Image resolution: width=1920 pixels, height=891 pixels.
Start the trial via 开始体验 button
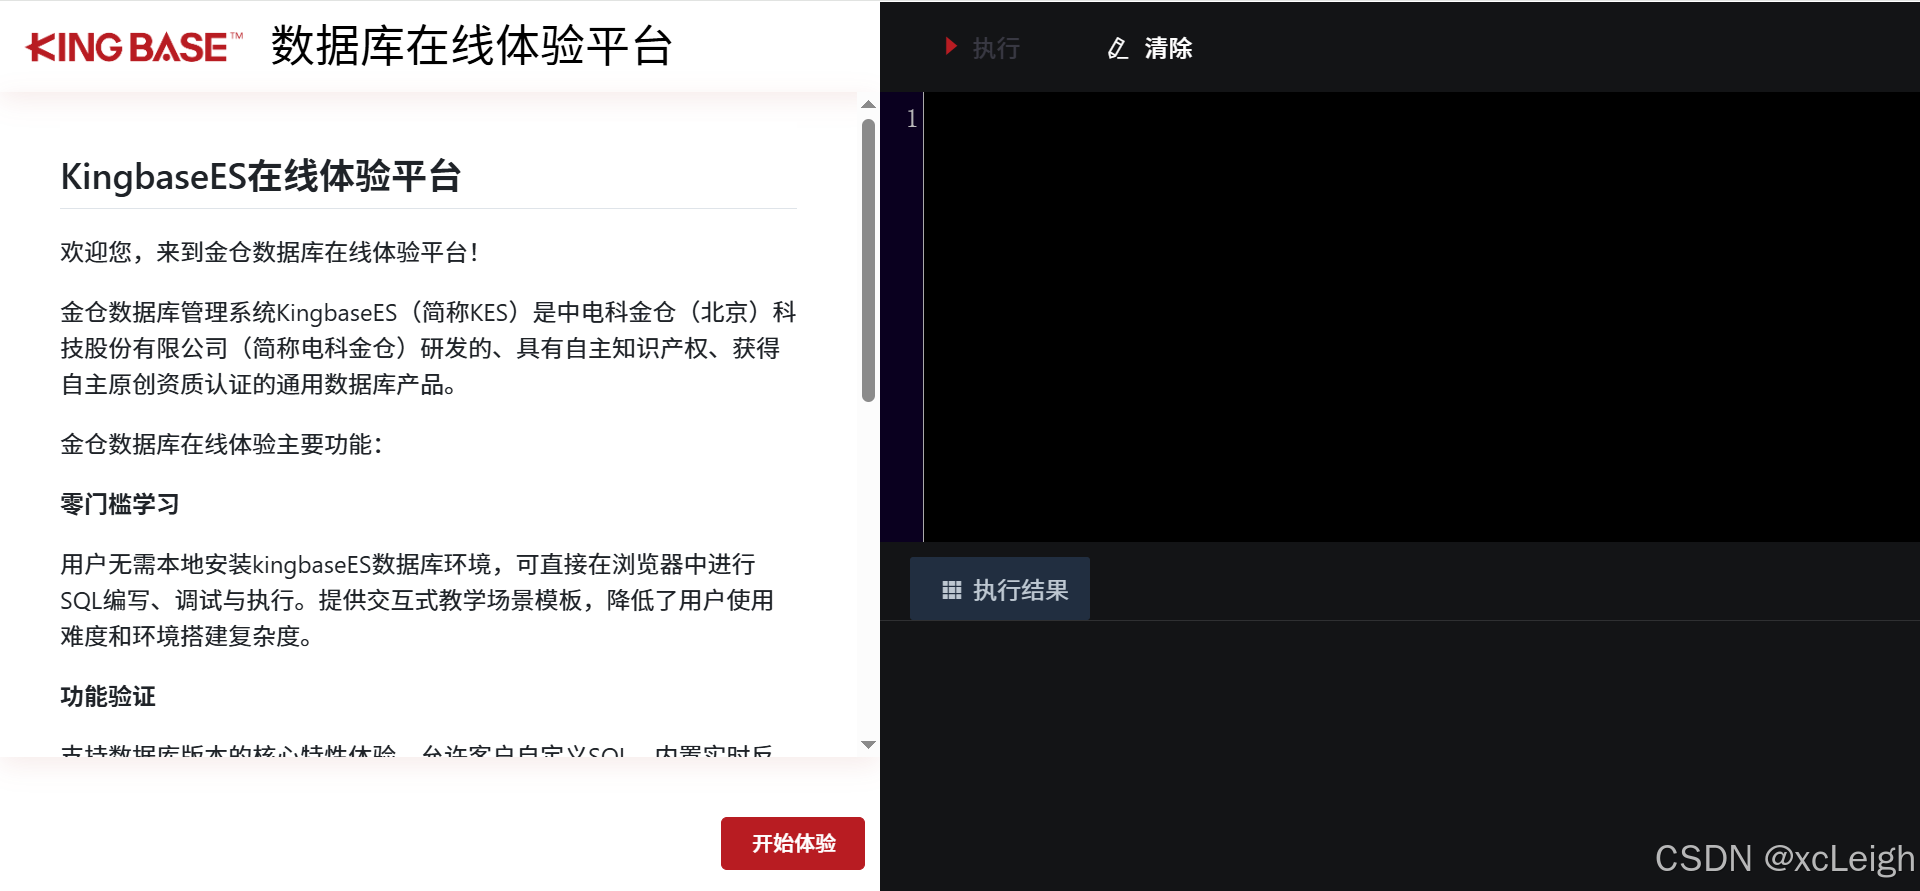point(793,843)
